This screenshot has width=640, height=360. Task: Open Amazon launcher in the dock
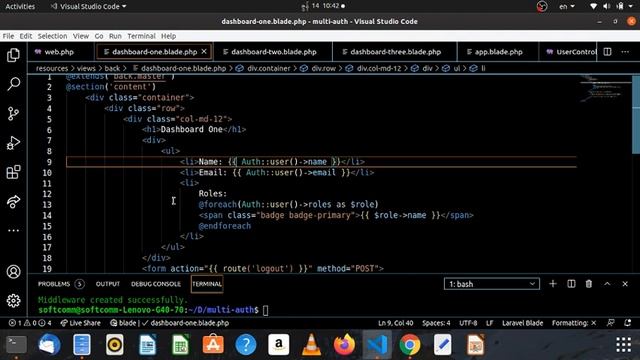point(278,345)
